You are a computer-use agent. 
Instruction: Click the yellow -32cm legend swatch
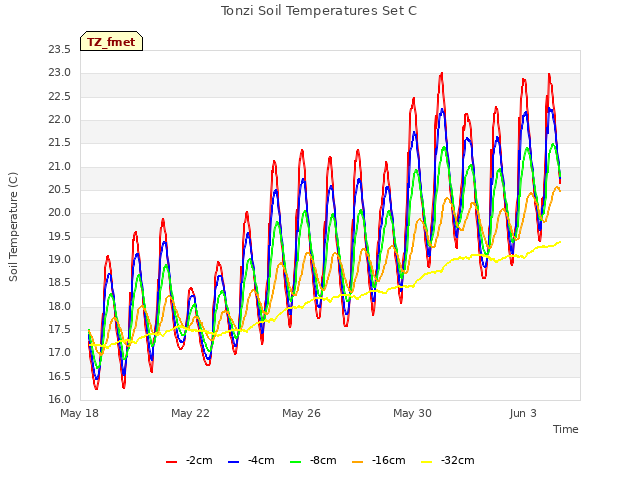coord(426,462)
